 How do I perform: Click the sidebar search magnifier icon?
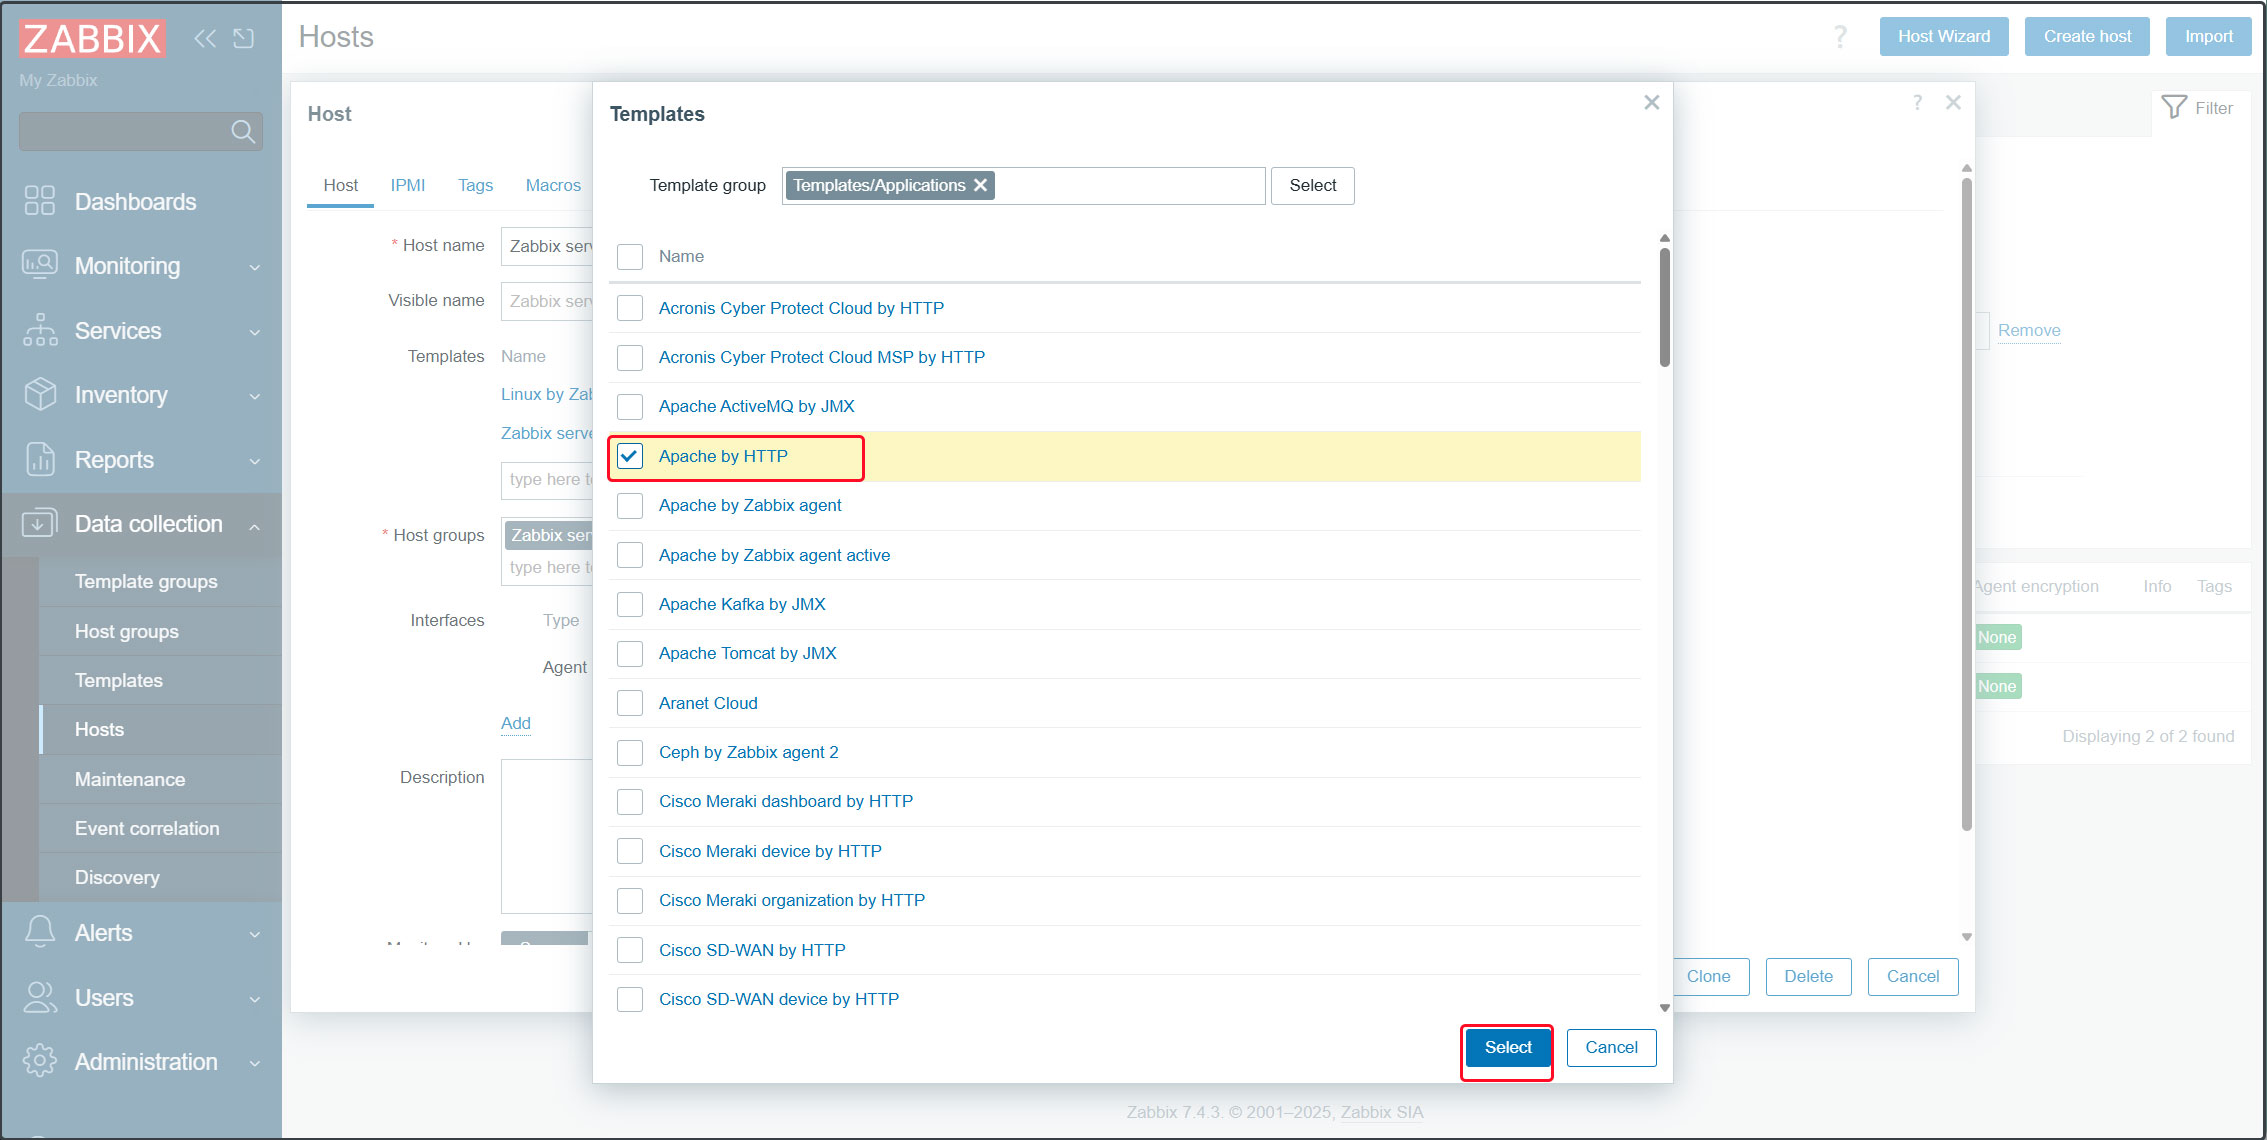(x=242, y=131)
